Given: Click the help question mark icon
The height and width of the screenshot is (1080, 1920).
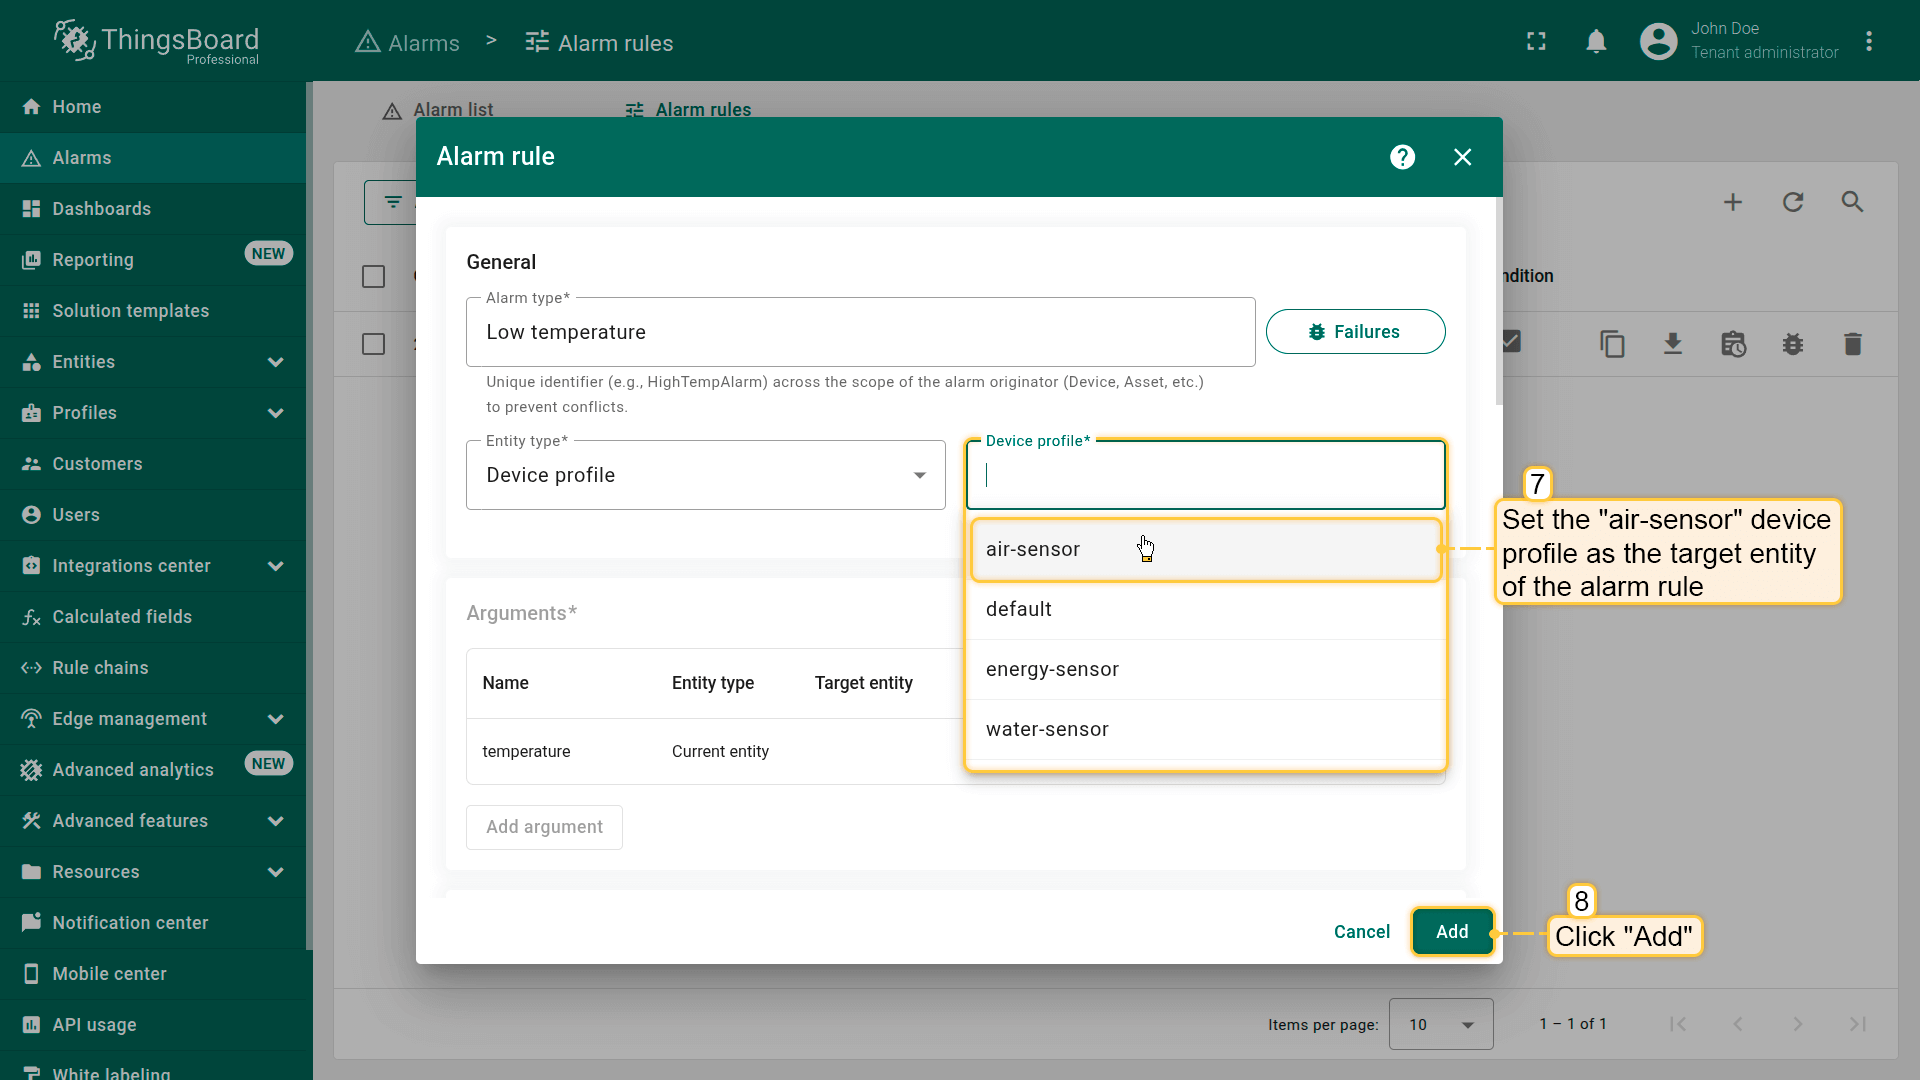Looking at the screenshot, I should [x=1402, y=157].
